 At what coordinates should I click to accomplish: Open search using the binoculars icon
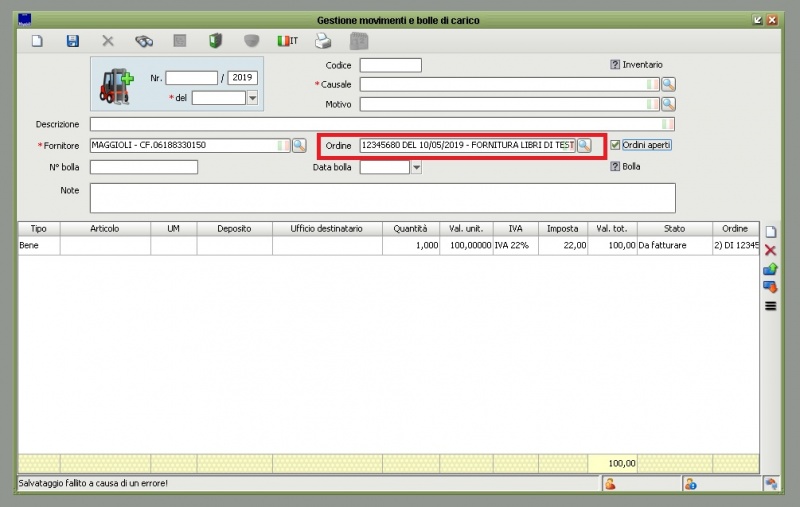tap(144, 41)
